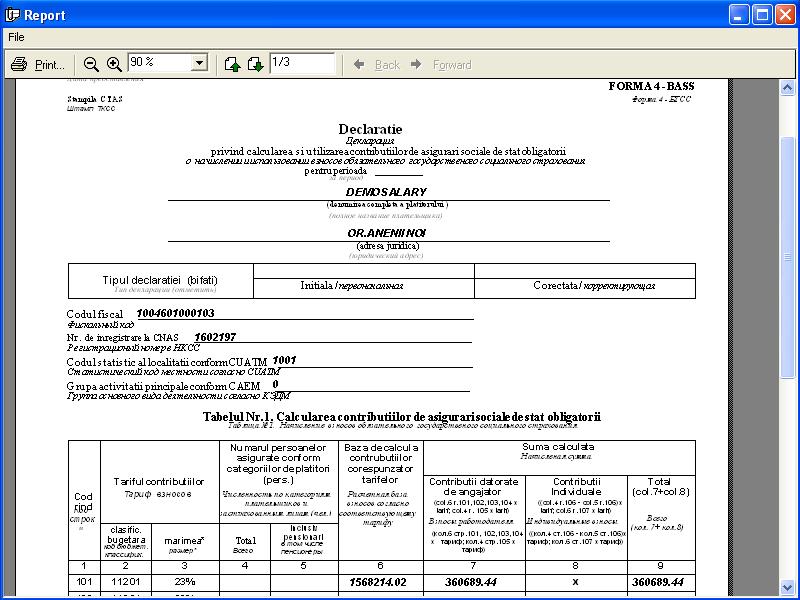Click the 90 % zoom combo box field
Image resolution: width=800 pixels, height=600 pixels.
pos(158,63)
